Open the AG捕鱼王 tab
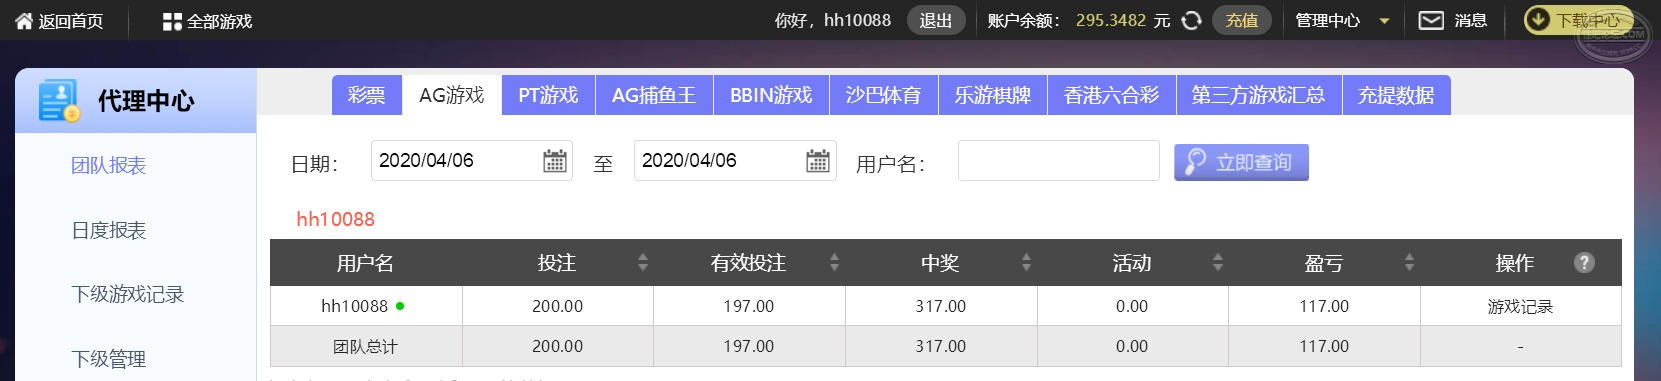The image size is (1661, 381). click(654, 95)
